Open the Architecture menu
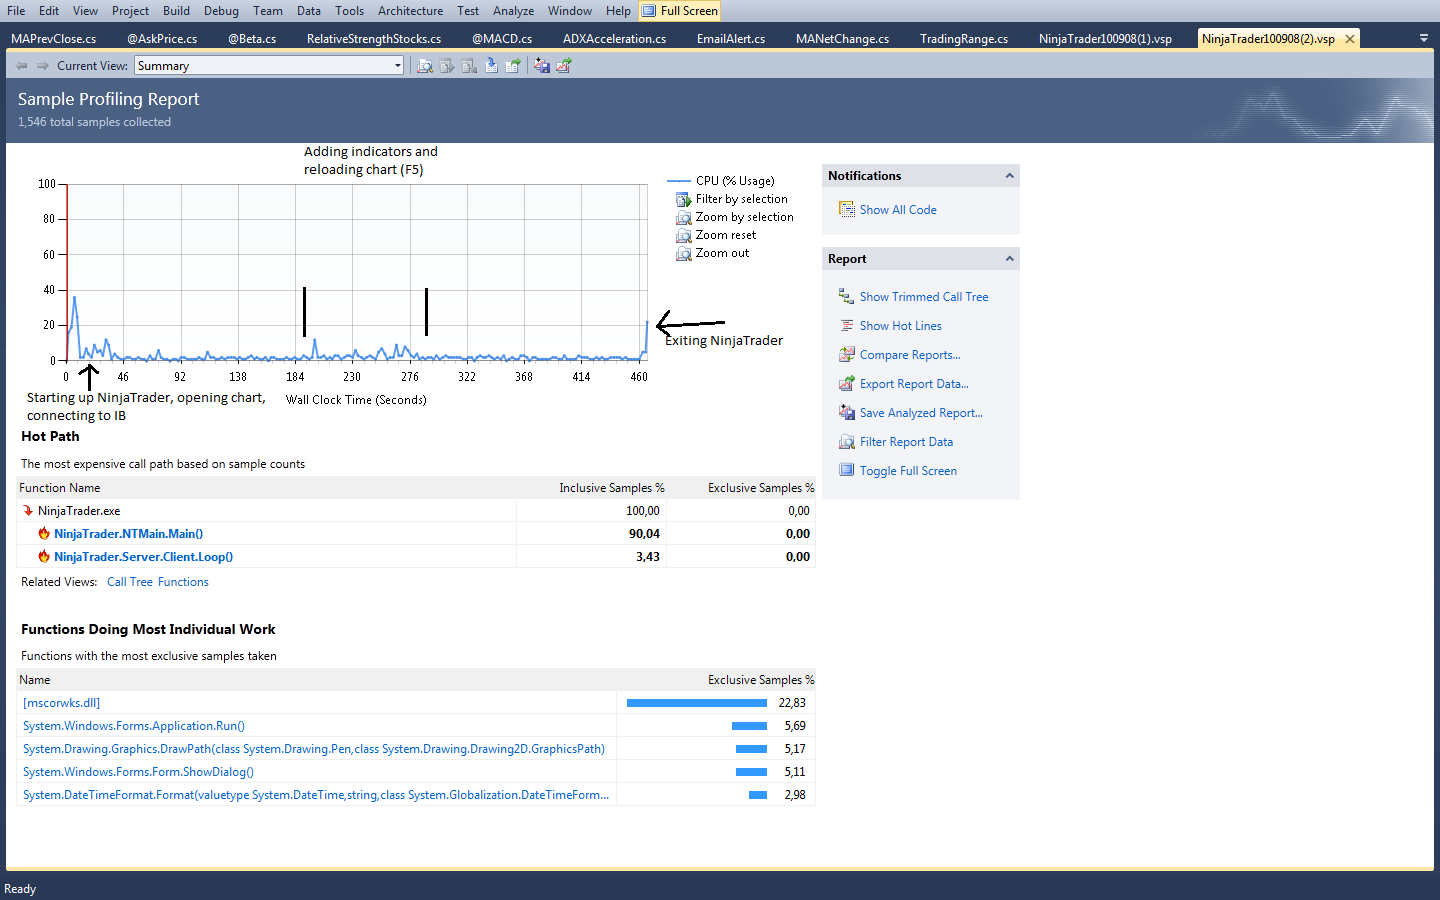 pos(410,11)
